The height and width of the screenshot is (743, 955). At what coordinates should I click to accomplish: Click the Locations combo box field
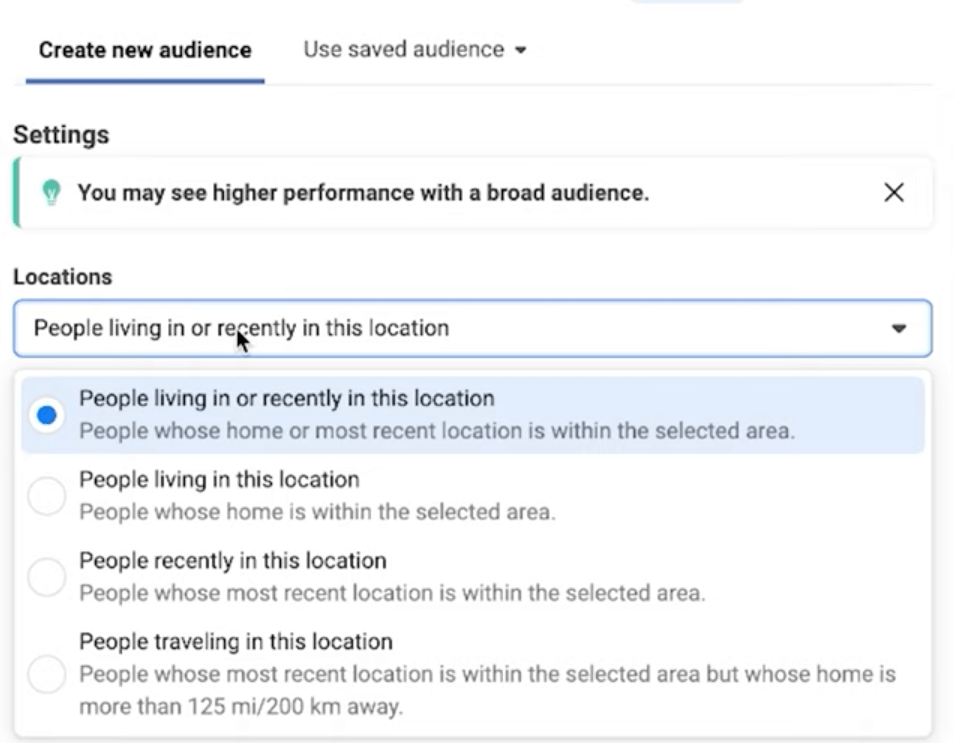[x=473, y=328]
